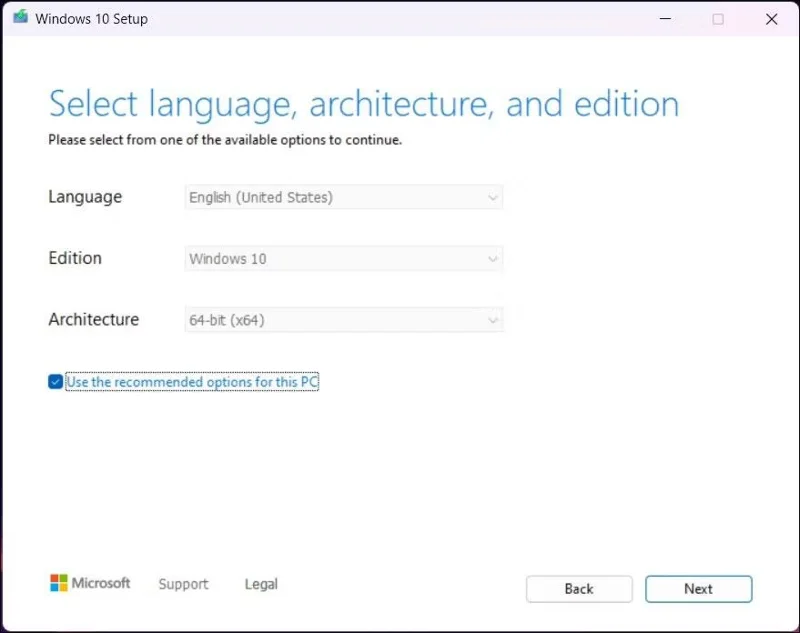Open the Legal link
800x633 pixels.
pos(261,584)
